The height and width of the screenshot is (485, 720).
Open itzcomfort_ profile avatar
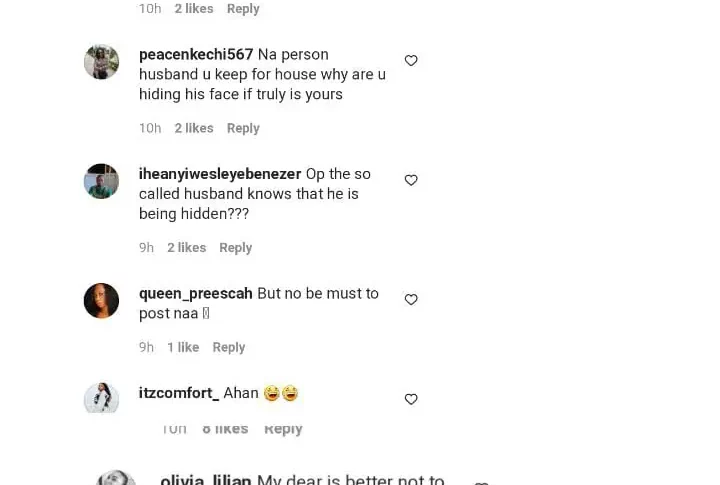pos(101,397)
